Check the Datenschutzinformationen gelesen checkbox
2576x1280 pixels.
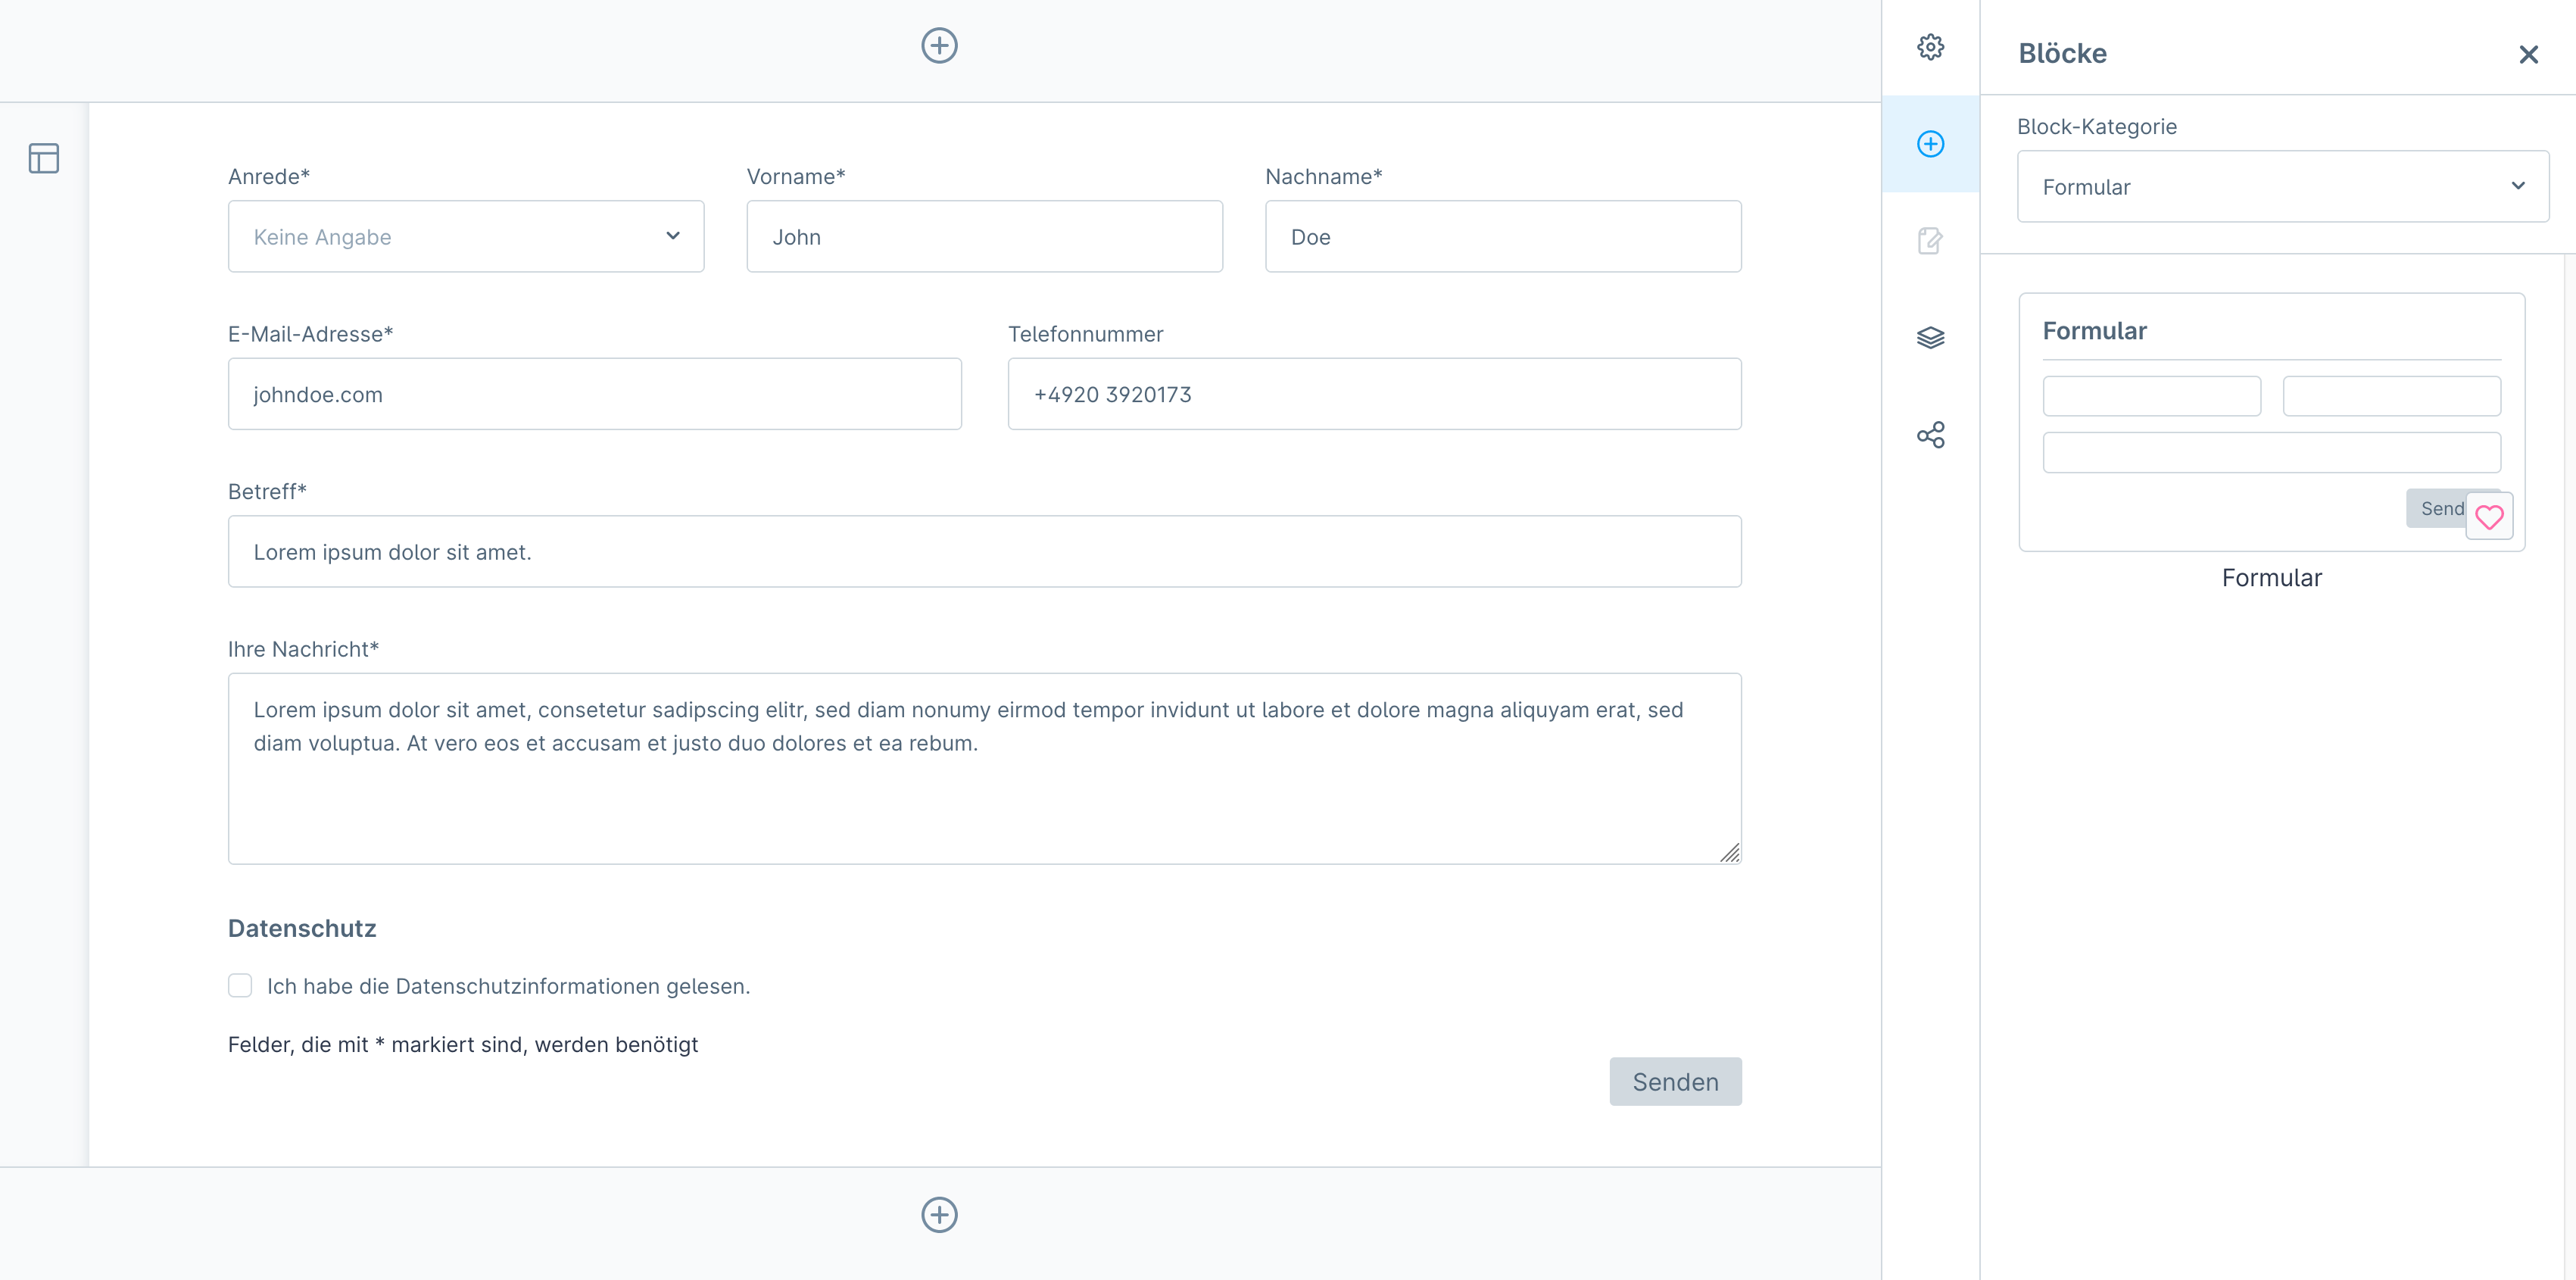point(240,986)
